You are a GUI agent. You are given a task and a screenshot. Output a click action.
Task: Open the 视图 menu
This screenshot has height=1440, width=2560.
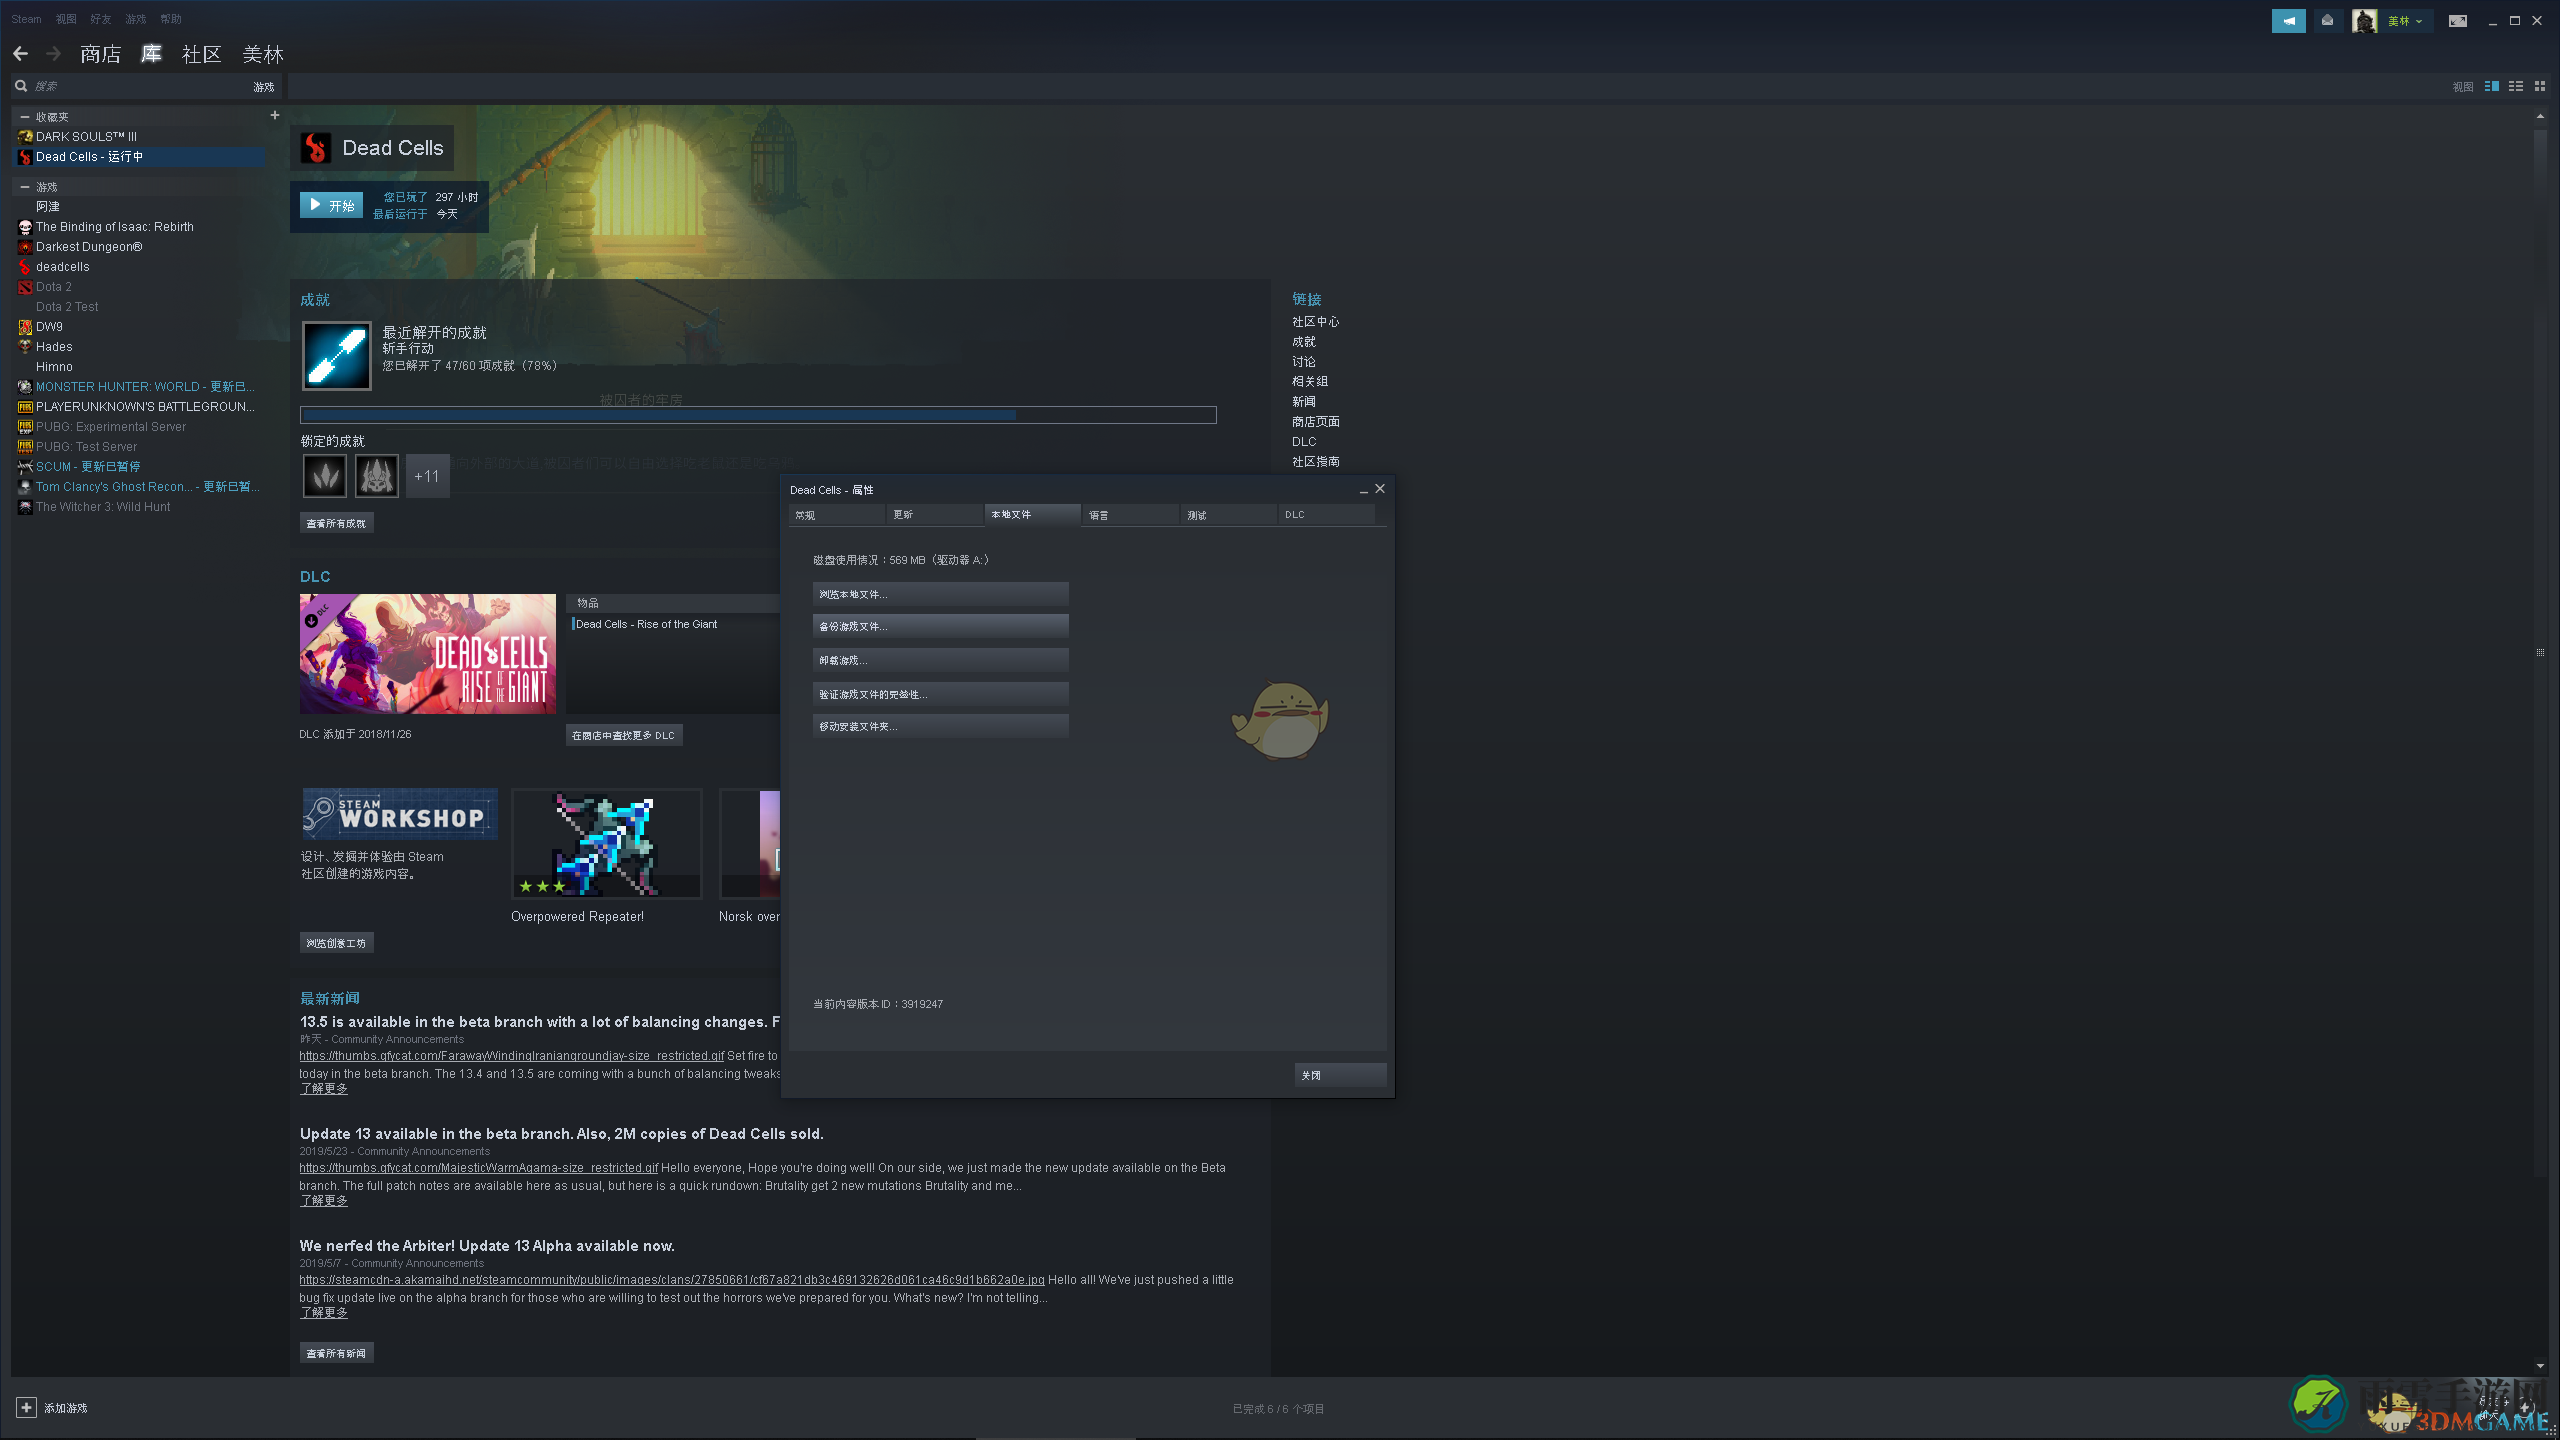[66, 19]
